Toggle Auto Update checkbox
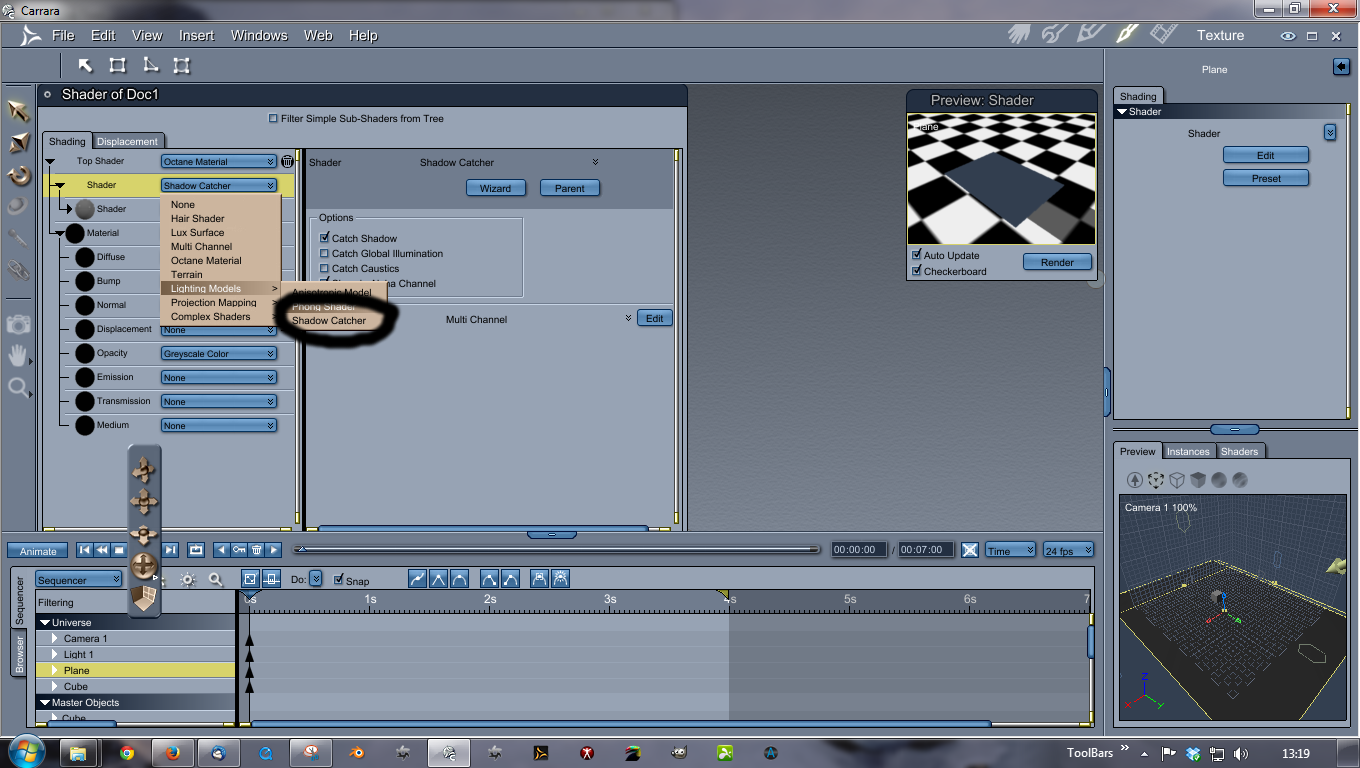The height and width of the screenshot is (768, 1360). 916,255
